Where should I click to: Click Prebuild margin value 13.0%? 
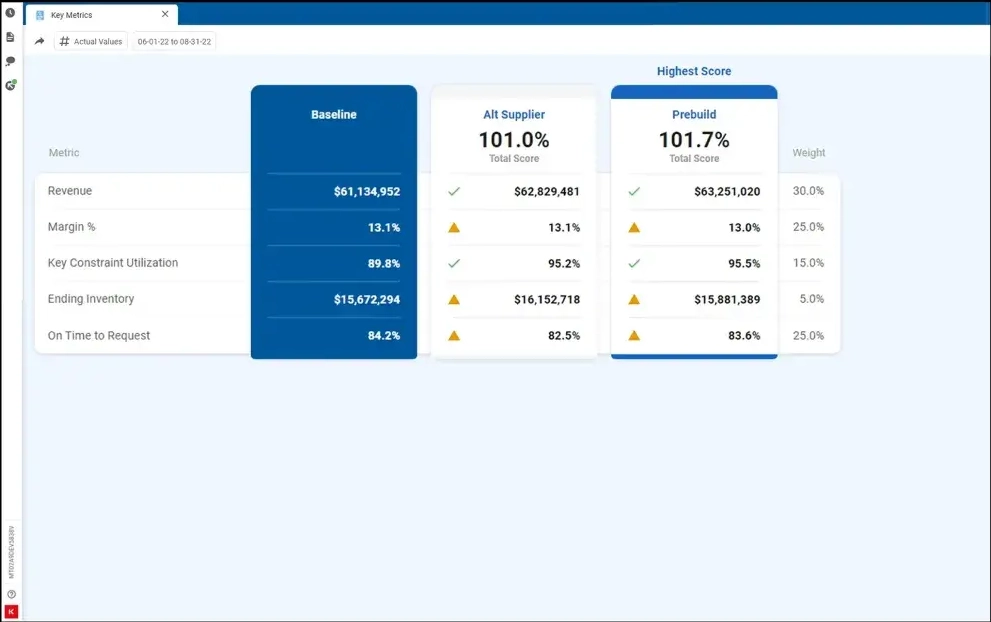click(x=744, y=228)
